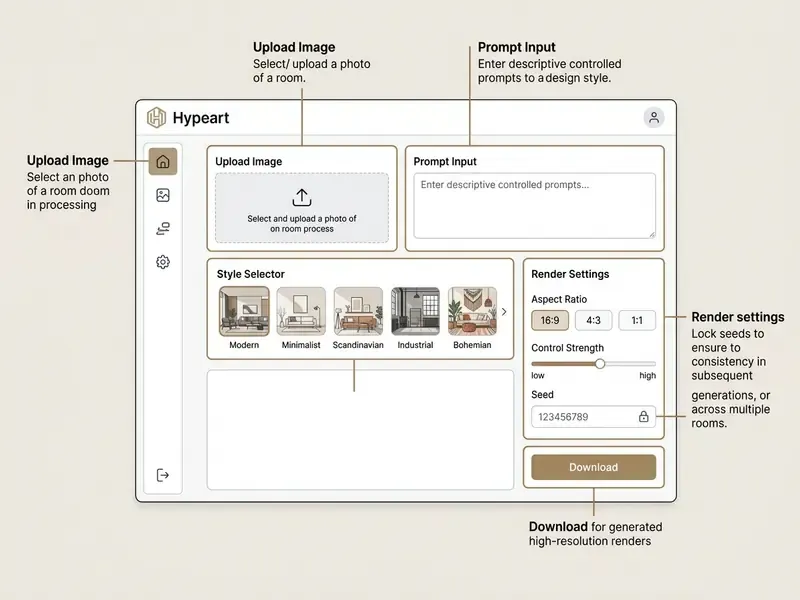Click the resize grip of the prompt box
The height and width of the screenshot is (600, 800).
click(x=652, y=235)
